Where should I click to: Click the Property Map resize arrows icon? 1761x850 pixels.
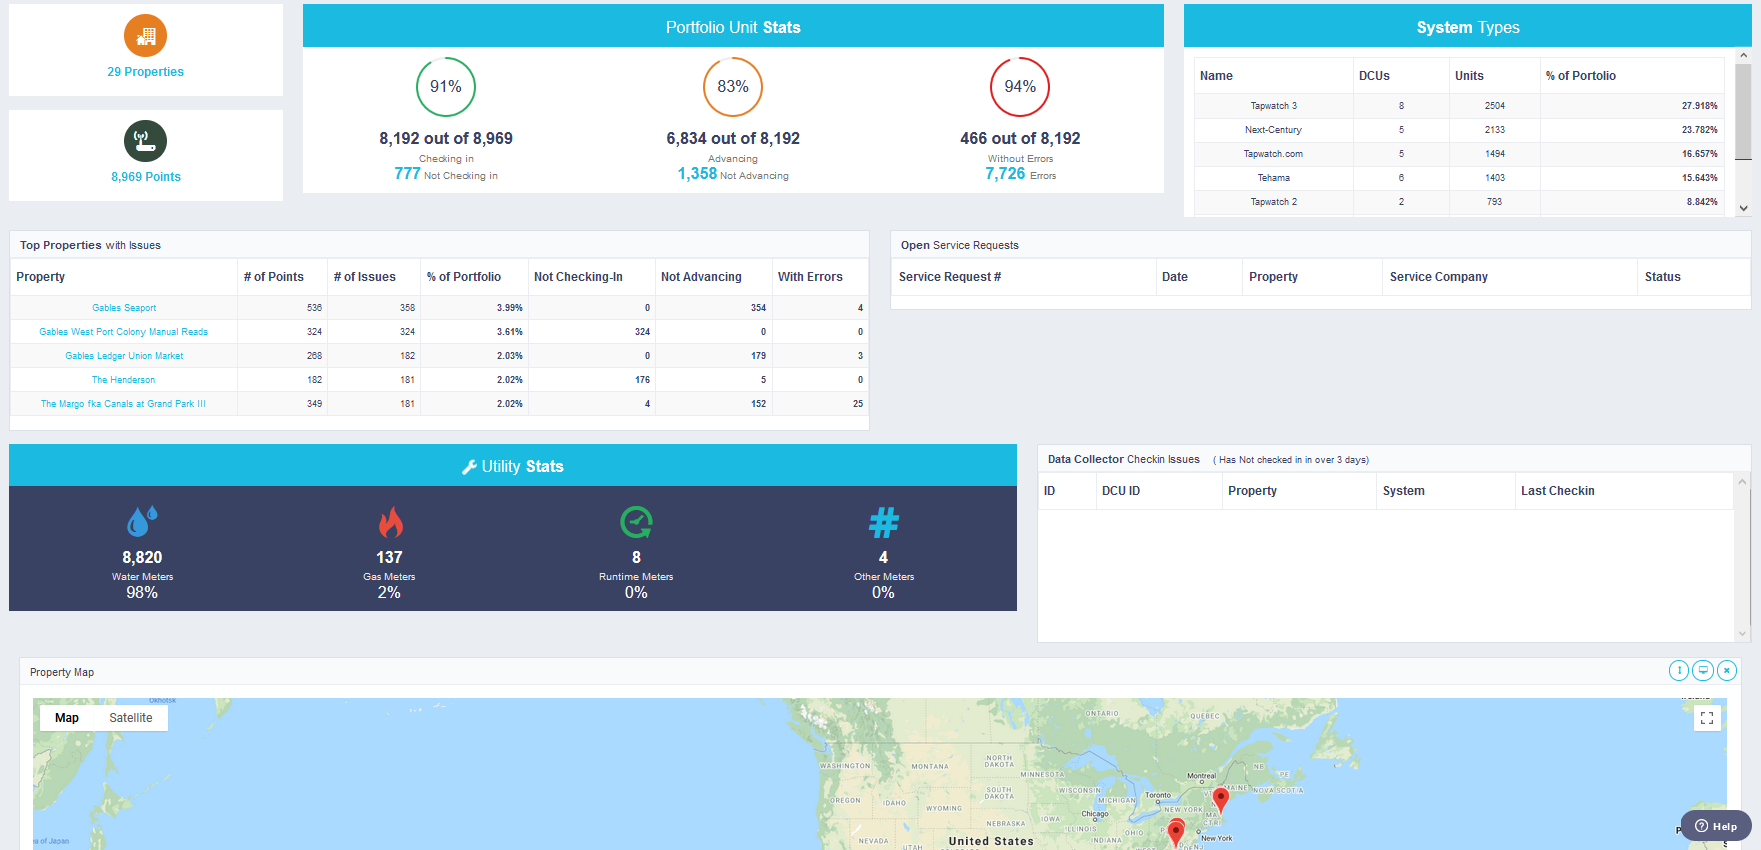coord(1679,671)
